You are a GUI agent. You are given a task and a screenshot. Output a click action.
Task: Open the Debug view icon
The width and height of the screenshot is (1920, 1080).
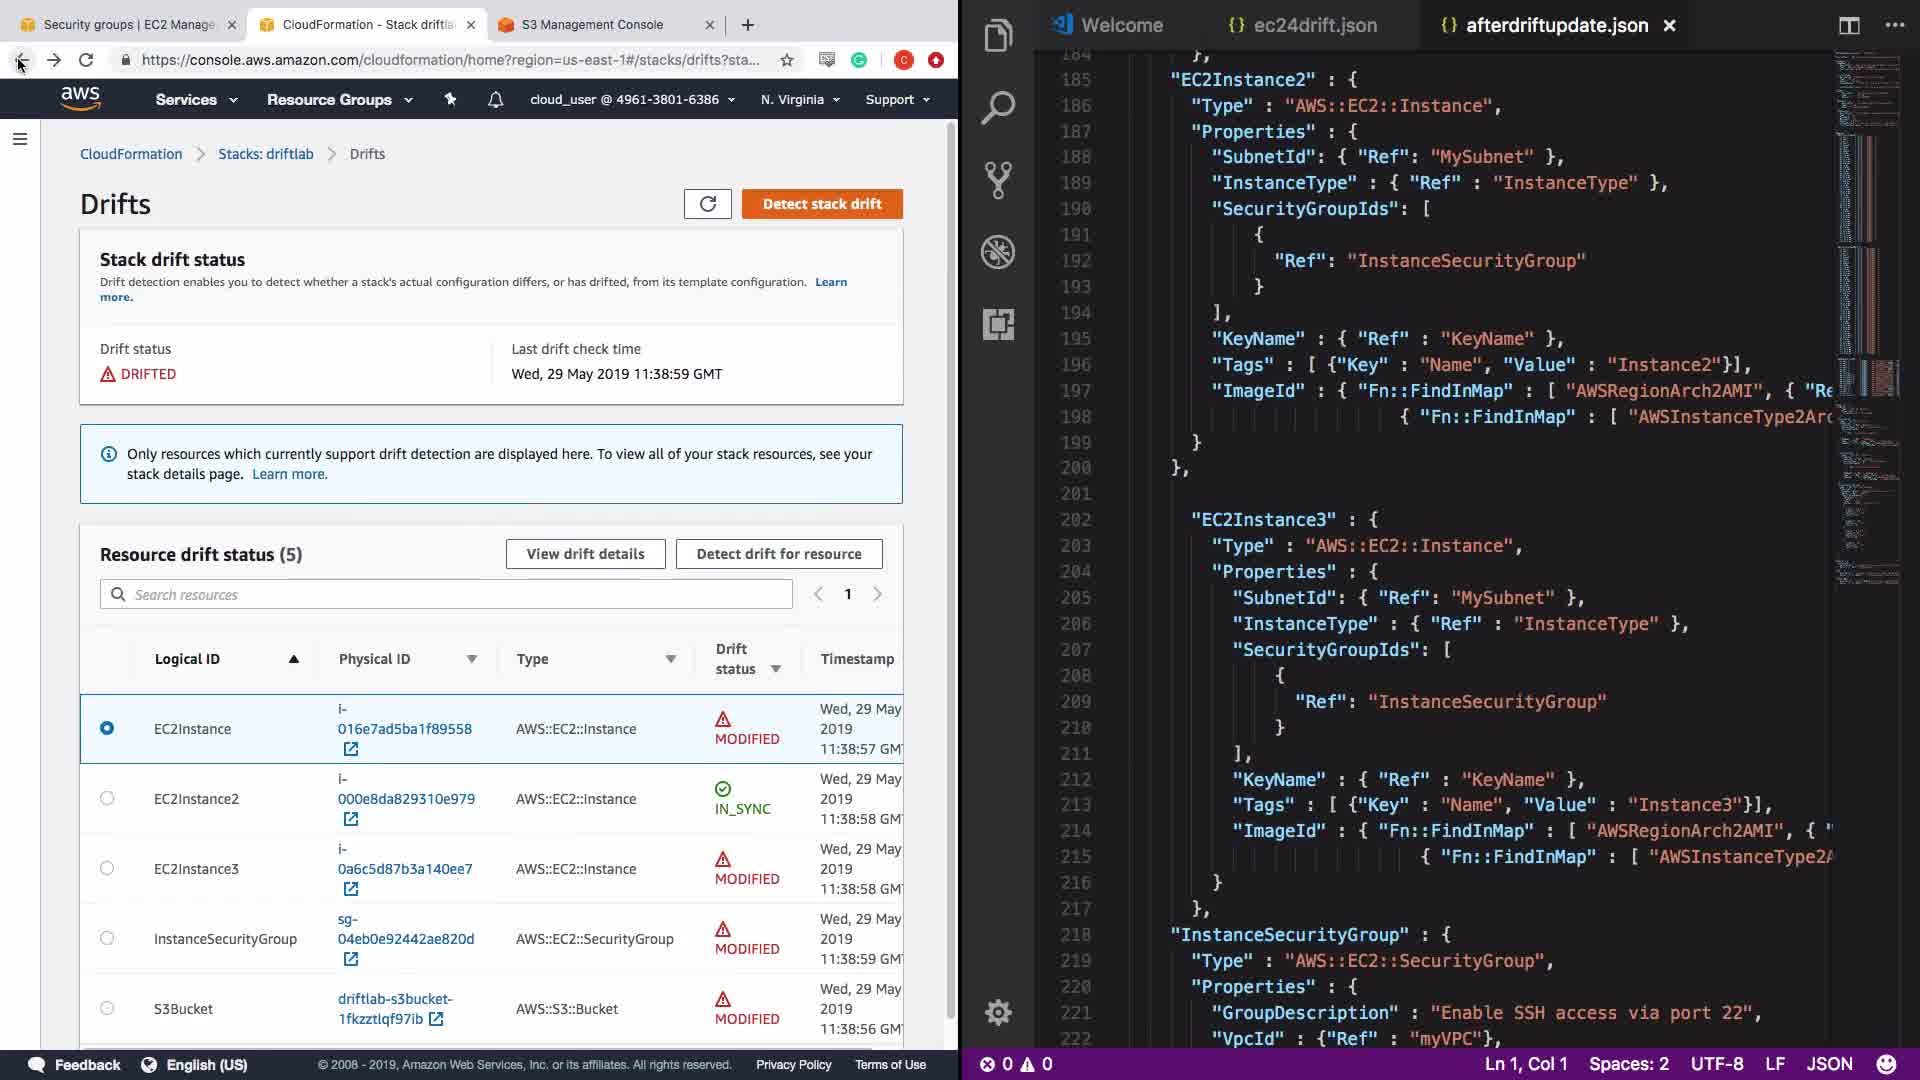[998, 252]
